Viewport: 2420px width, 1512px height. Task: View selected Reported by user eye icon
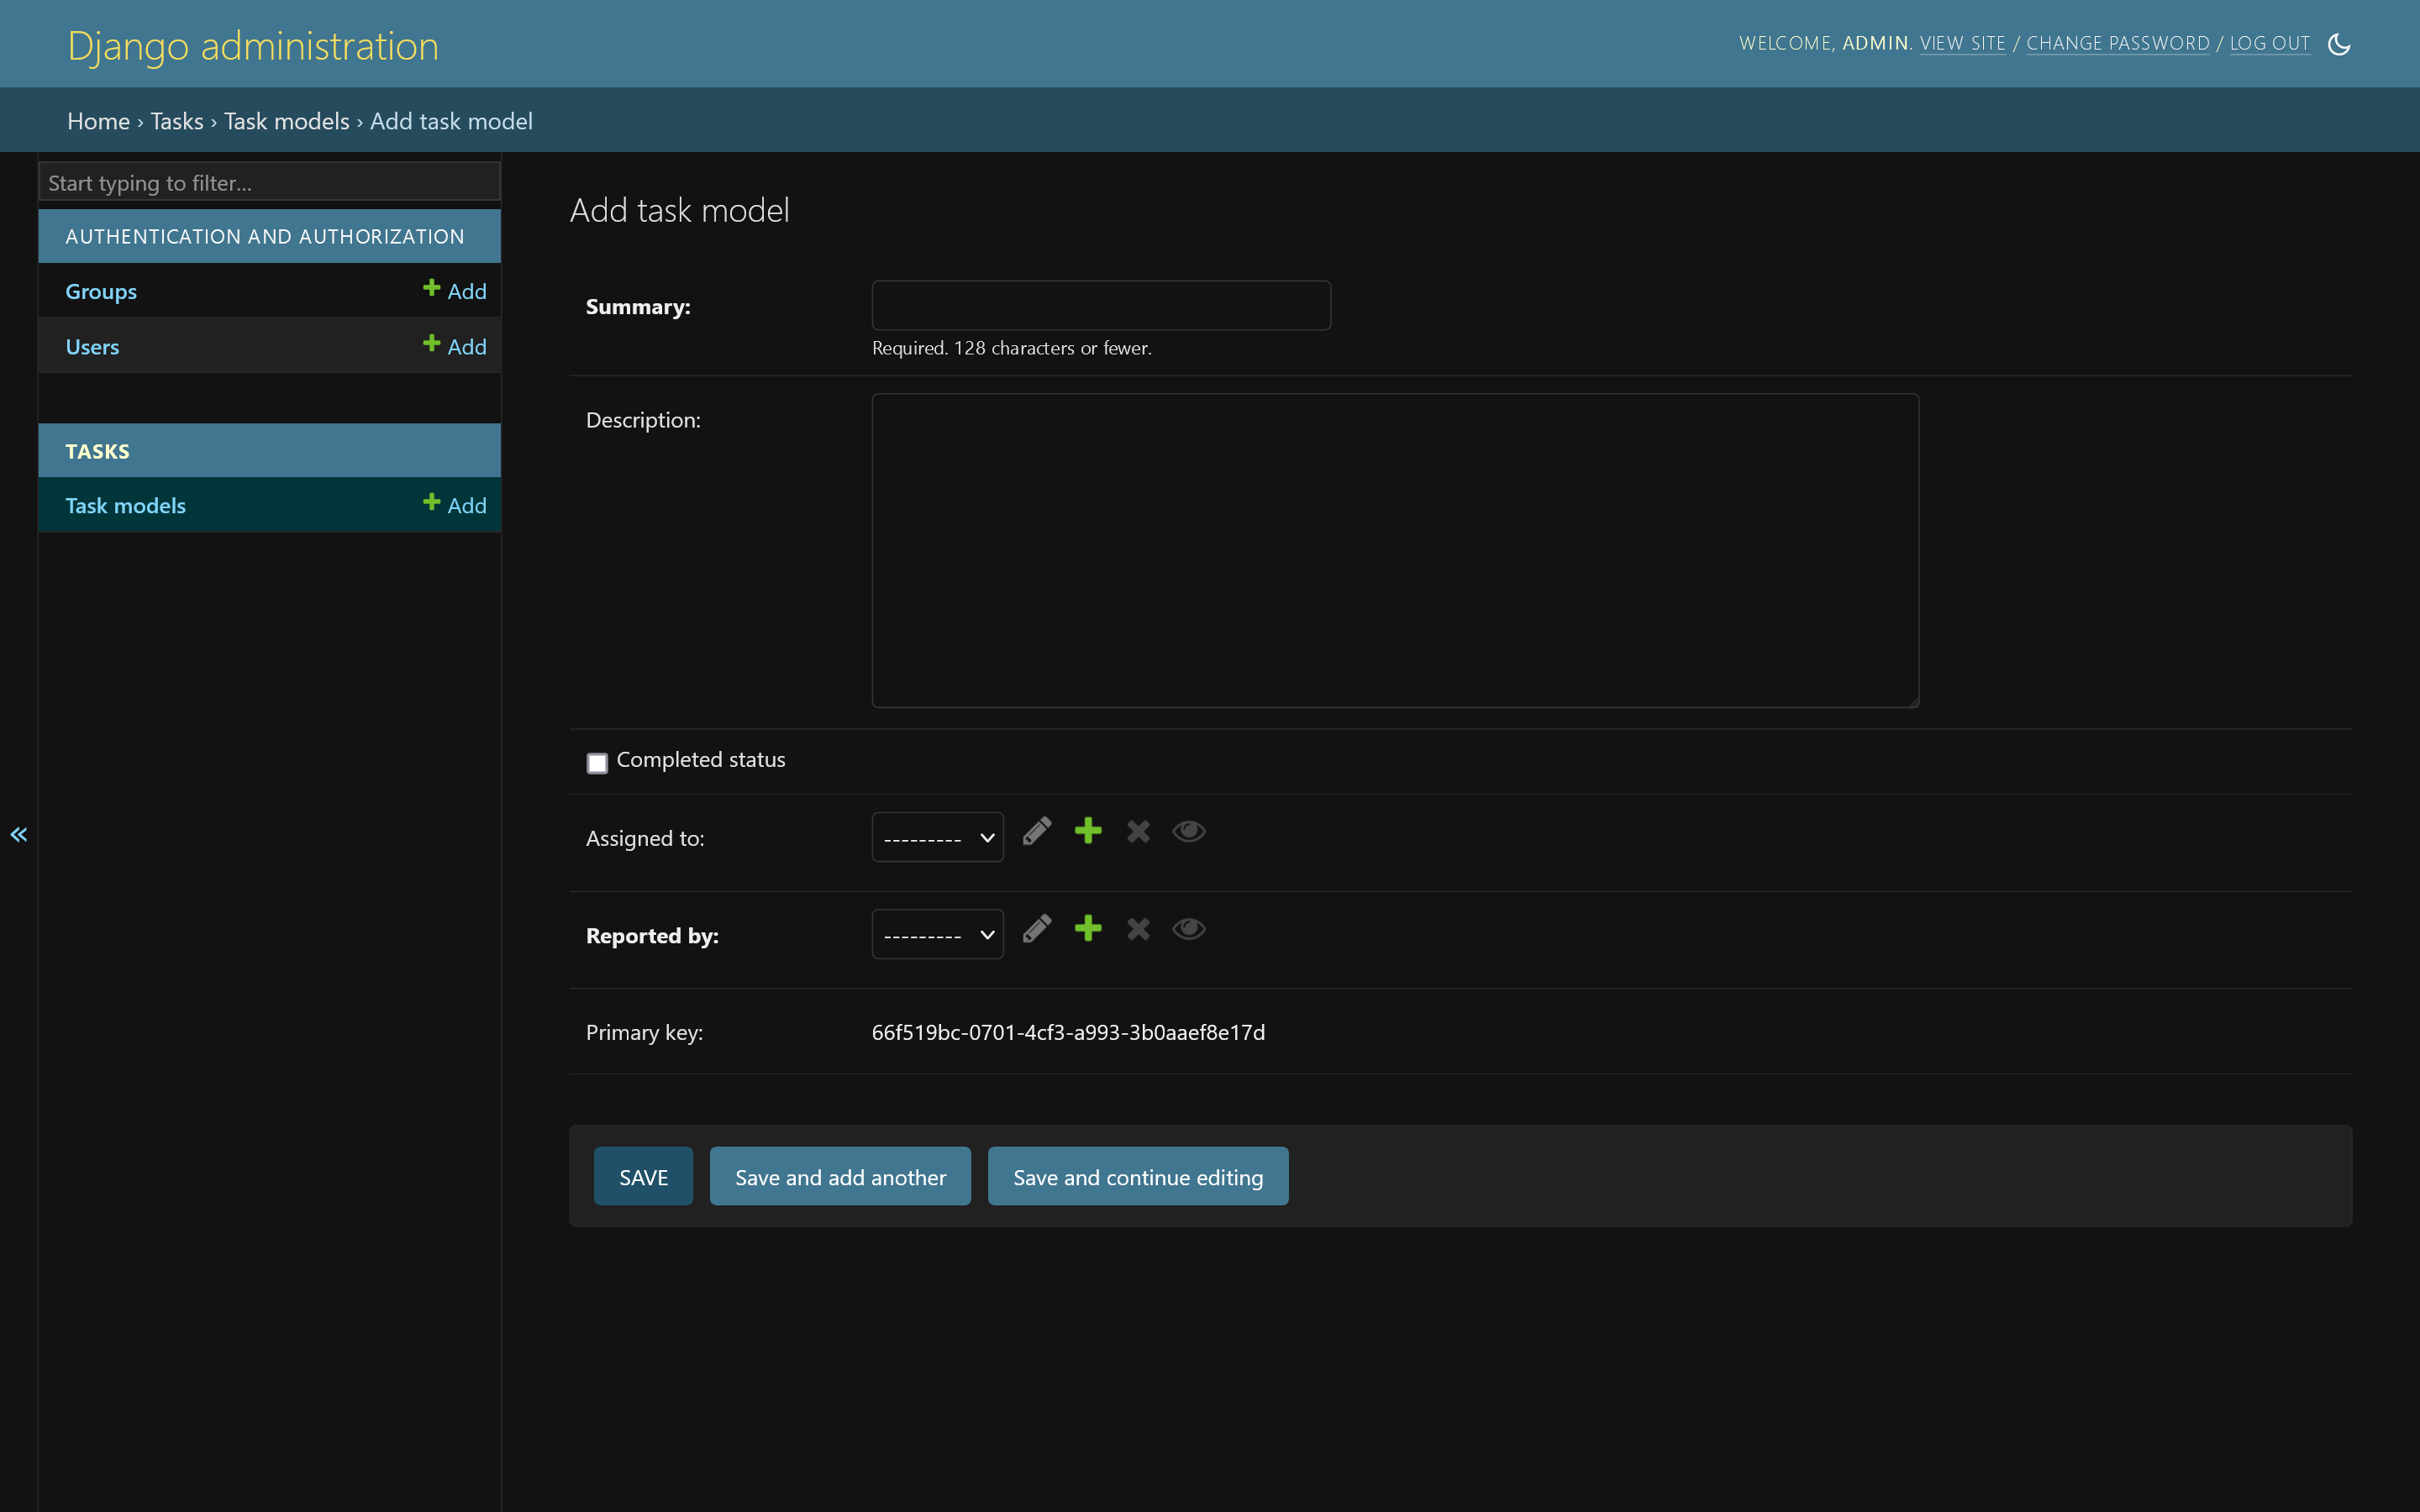click(x=1189, y=929)
